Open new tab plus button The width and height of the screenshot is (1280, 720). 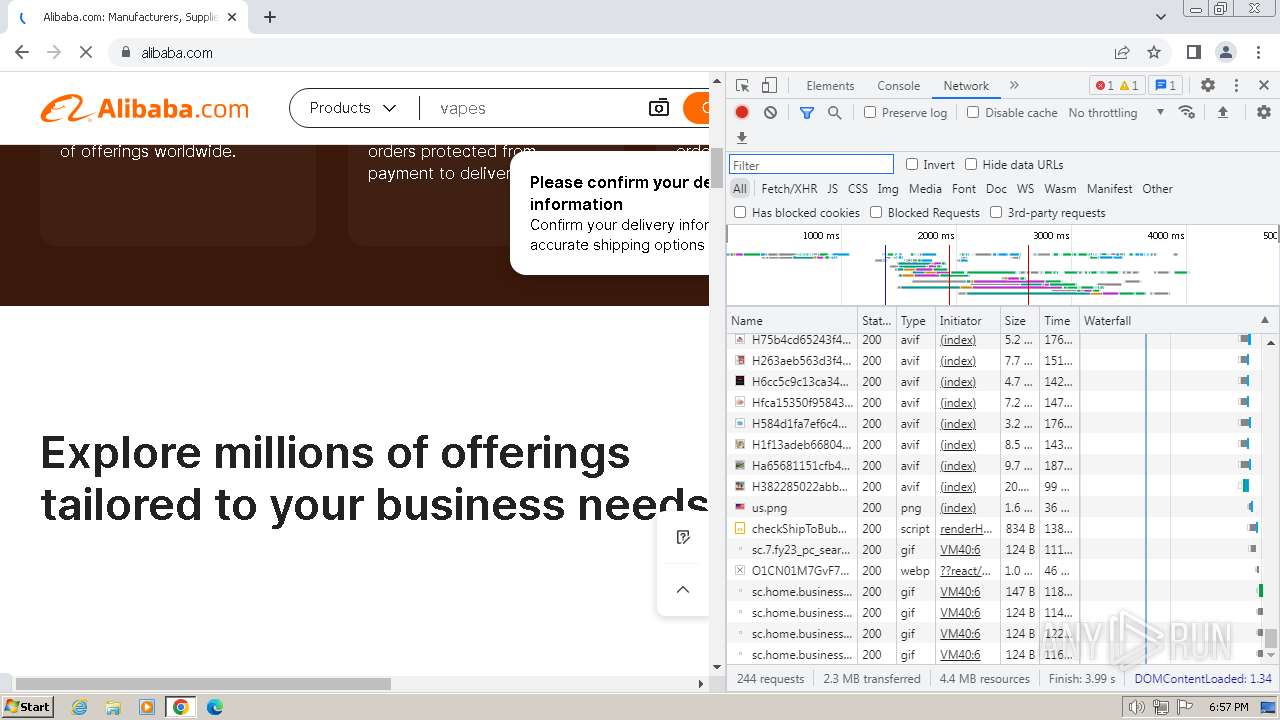(x=270, y=17)
